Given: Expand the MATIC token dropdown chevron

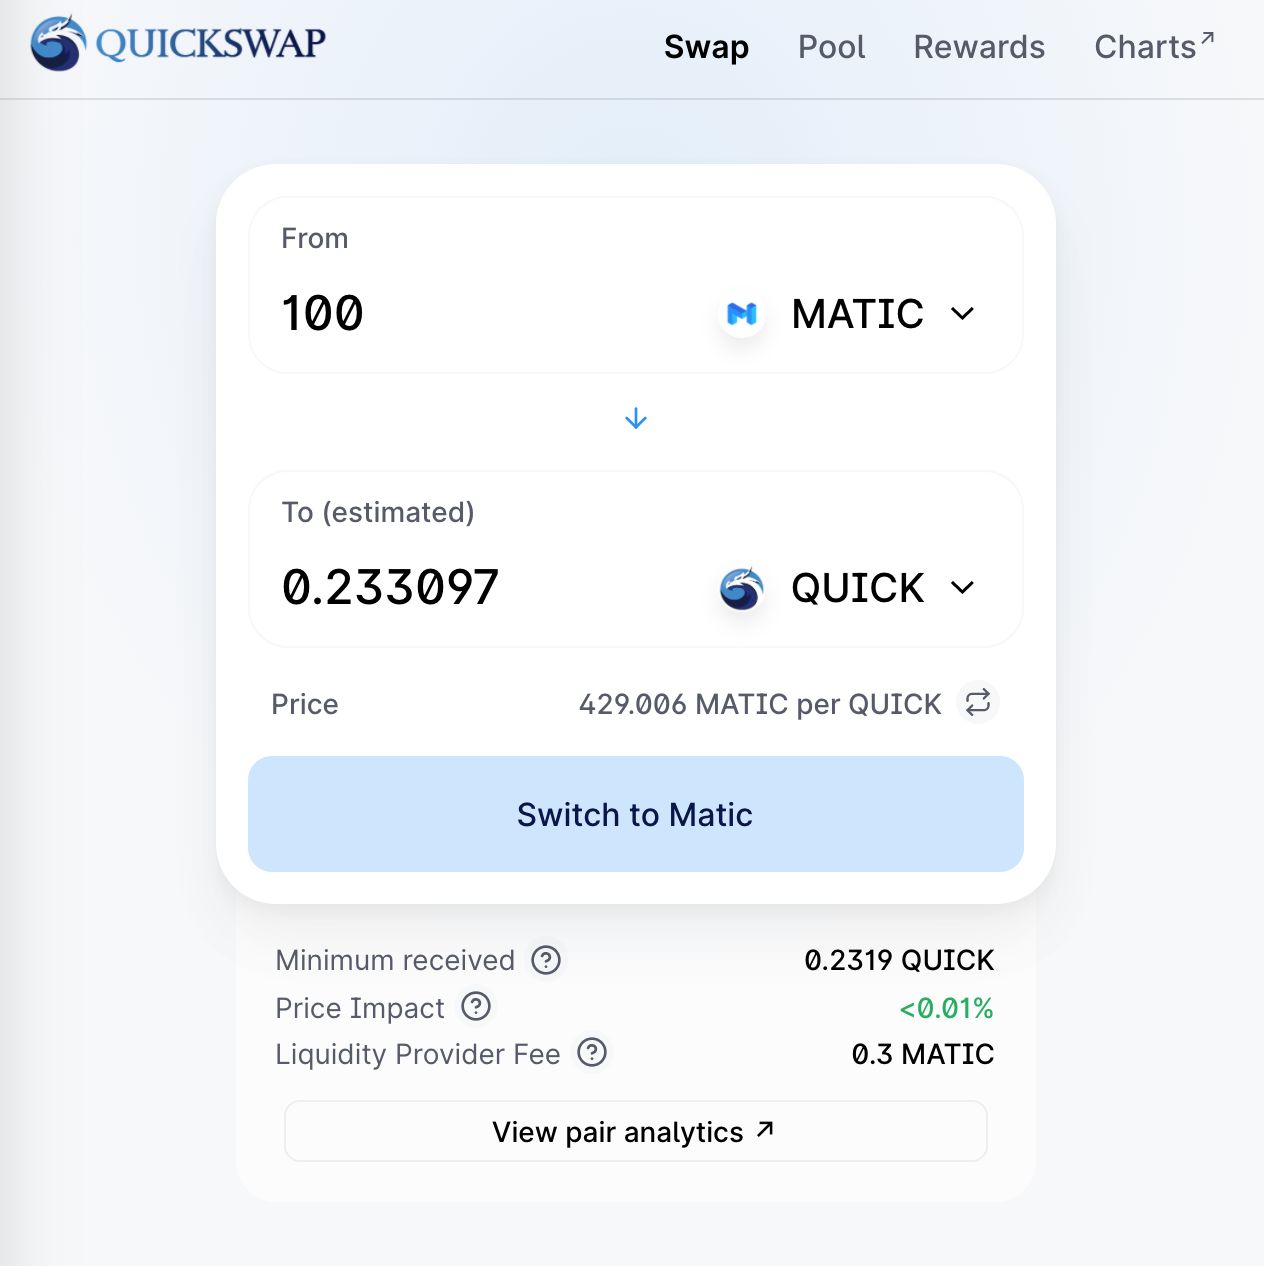Looking at the screenshot, I should click(x=962, y=314).
